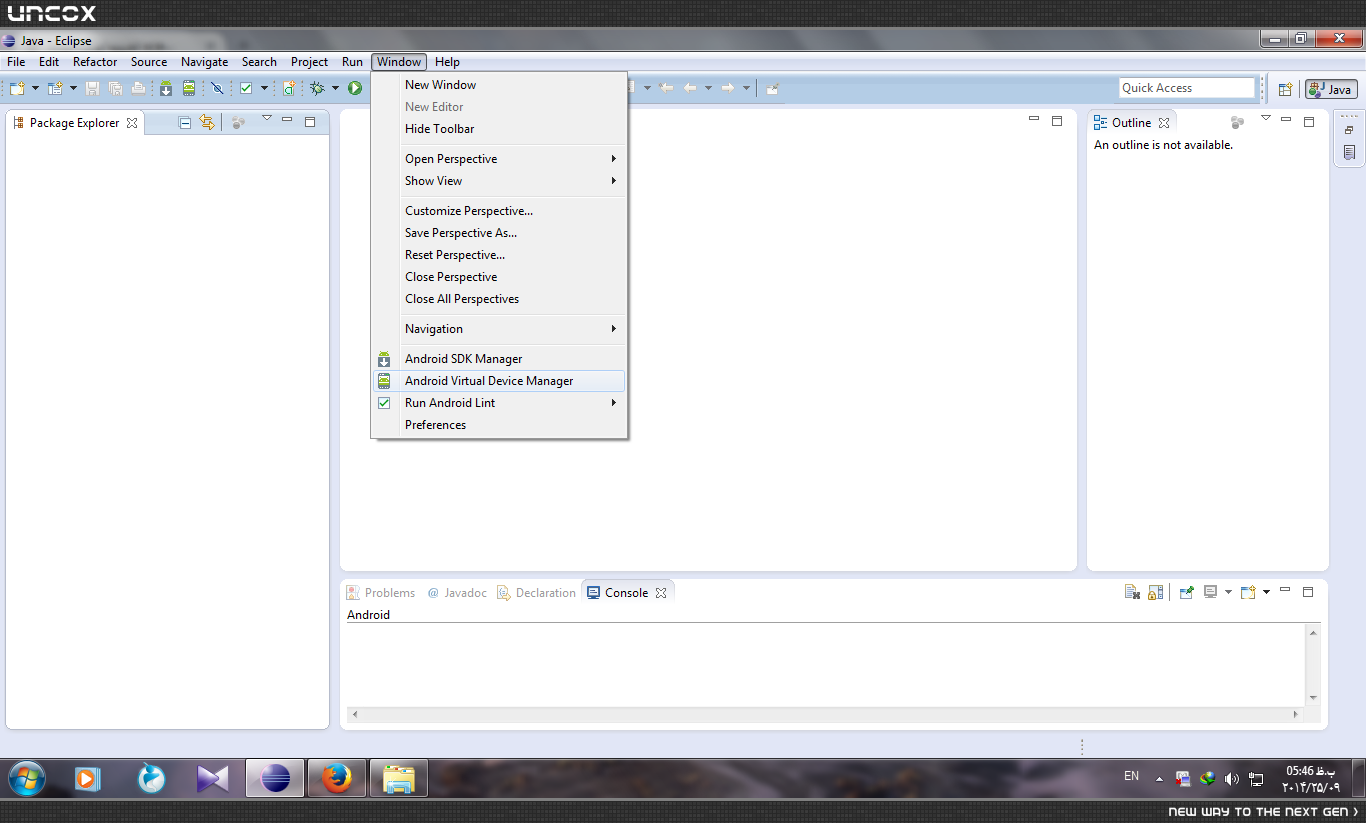Image resolution: width=1366 pixels, height=823 pixels.
Task: Click the Display Selected Console icon
Action: click(x=1210, y=592)
